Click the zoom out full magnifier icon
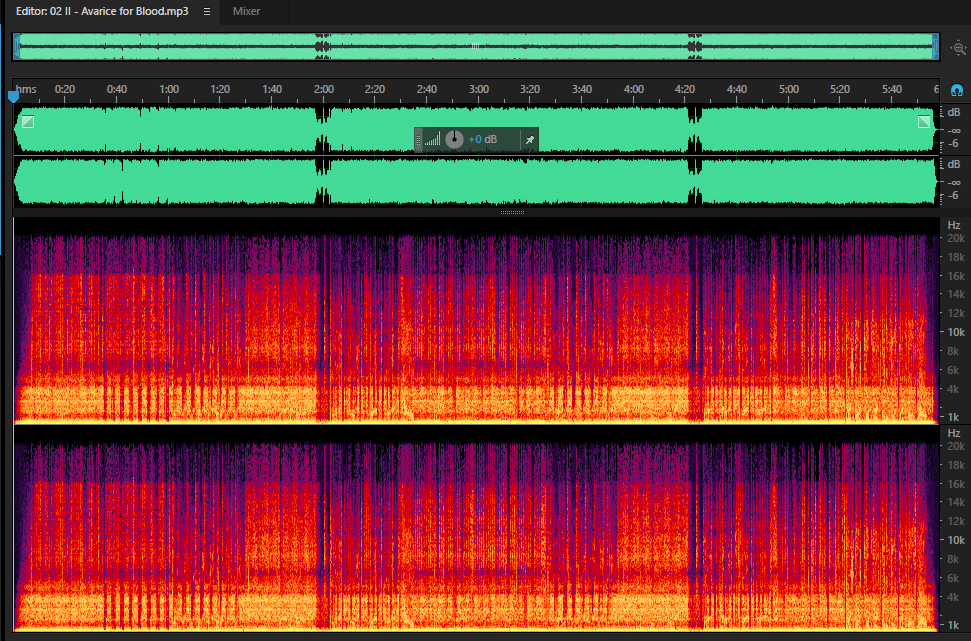 (x=959, y=48)
